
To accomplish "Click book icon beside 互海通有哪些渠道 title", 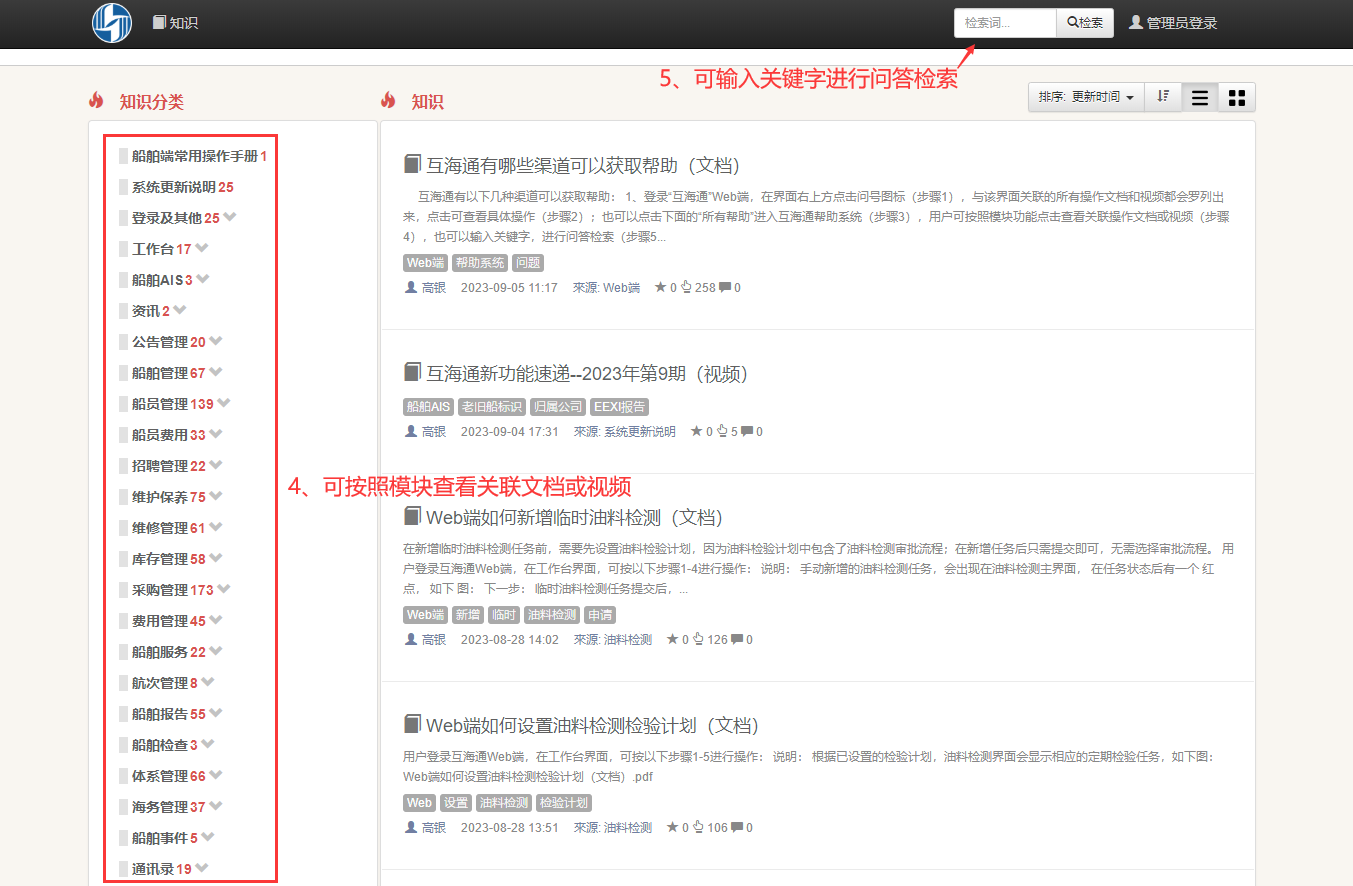I will click(412, 165).
